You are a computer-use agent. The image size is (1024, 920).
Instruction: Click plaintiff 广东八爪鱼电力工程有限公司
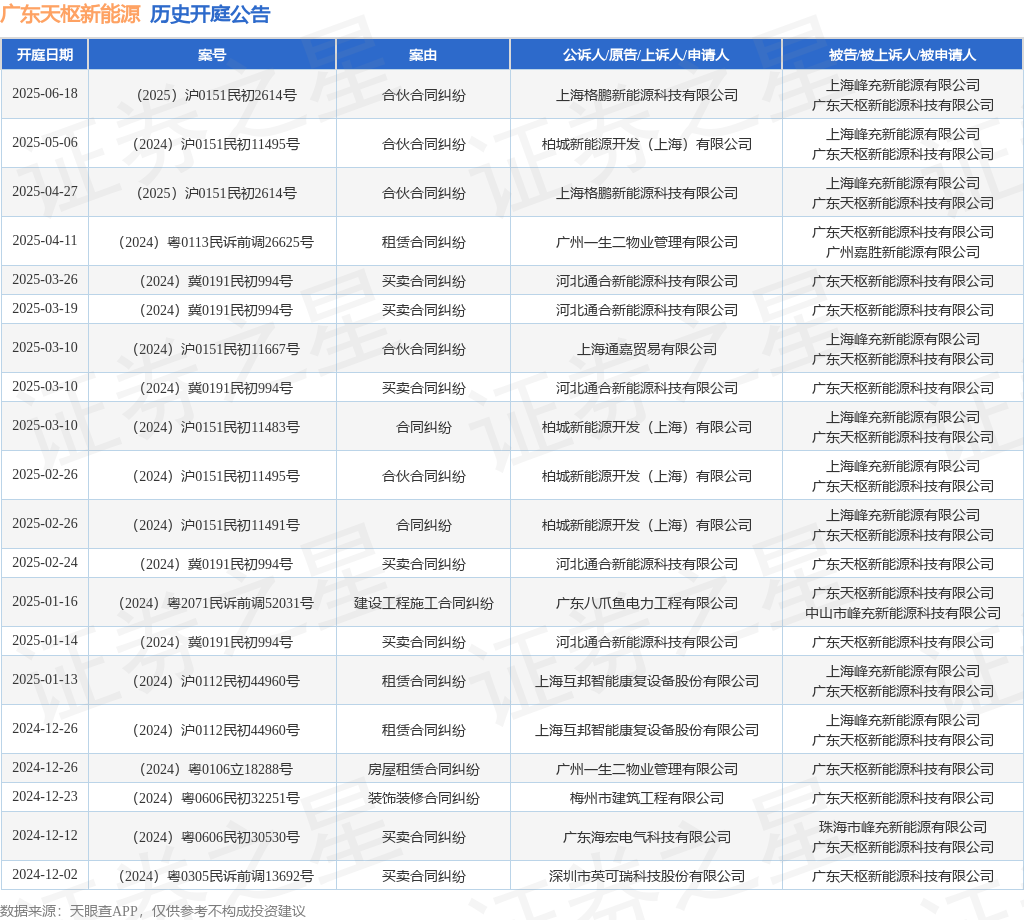coord(647,603)
